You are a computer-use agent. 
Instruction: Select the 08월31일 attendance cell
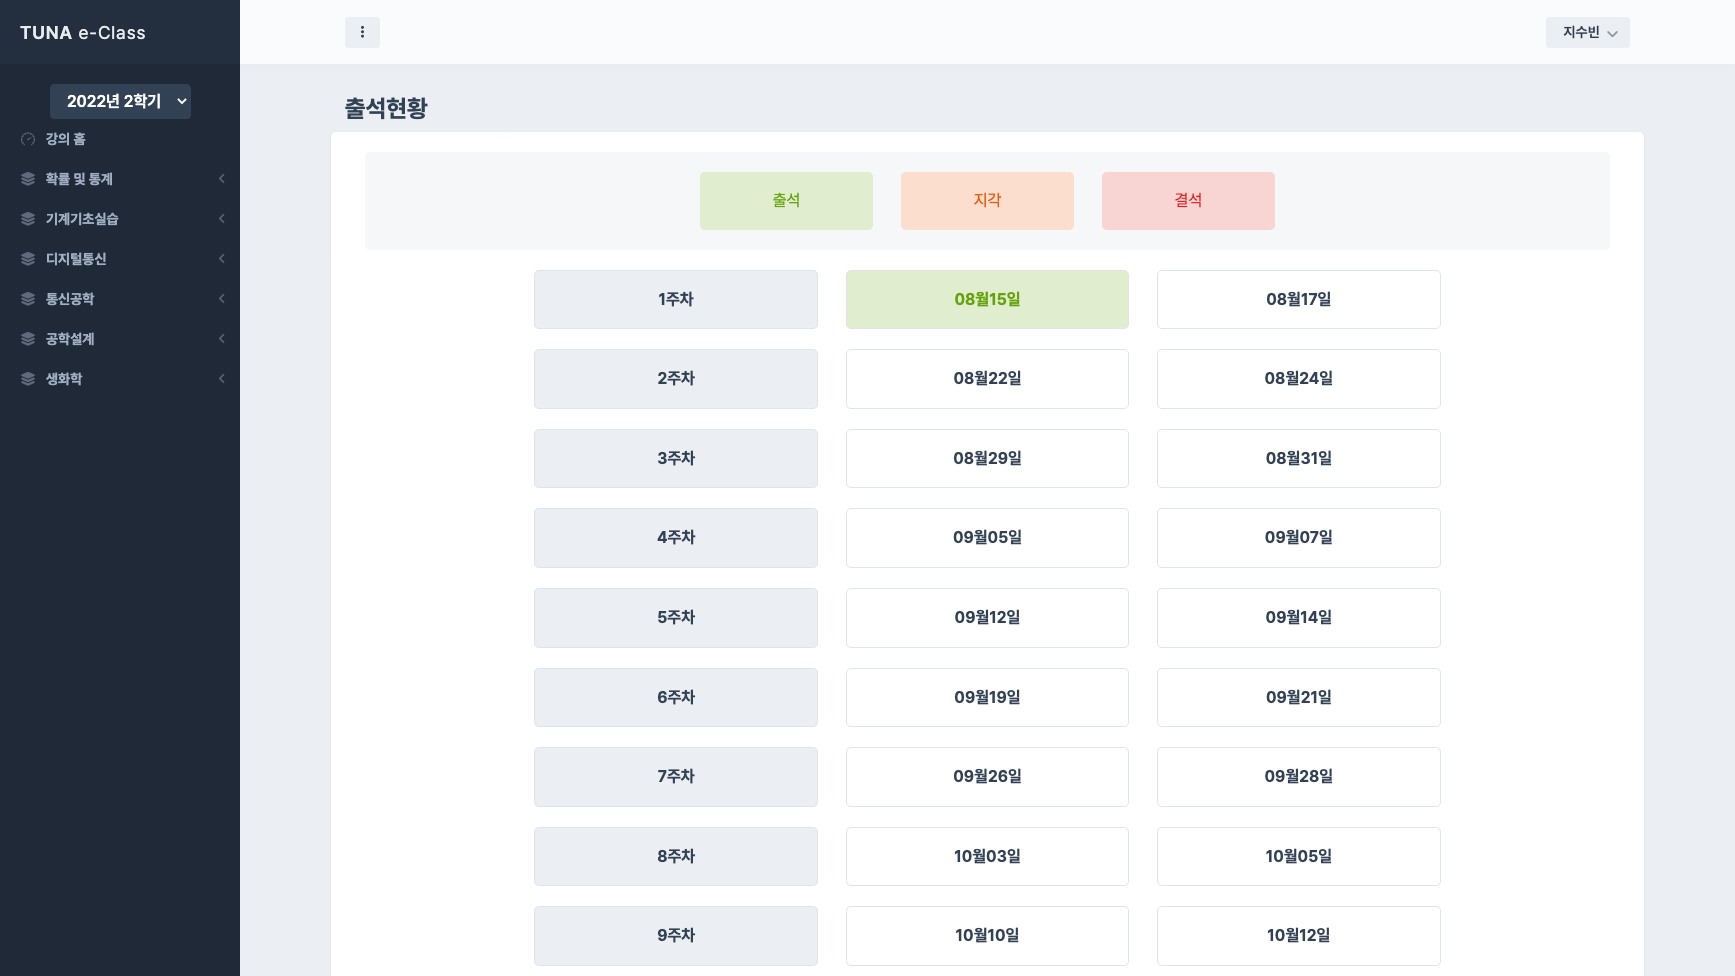(x=1298, y=458)
